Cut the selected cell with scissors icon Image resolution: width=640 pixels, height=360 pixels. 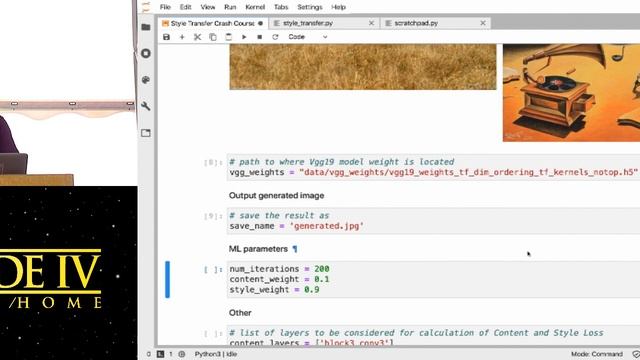click(x=198, y=37)
